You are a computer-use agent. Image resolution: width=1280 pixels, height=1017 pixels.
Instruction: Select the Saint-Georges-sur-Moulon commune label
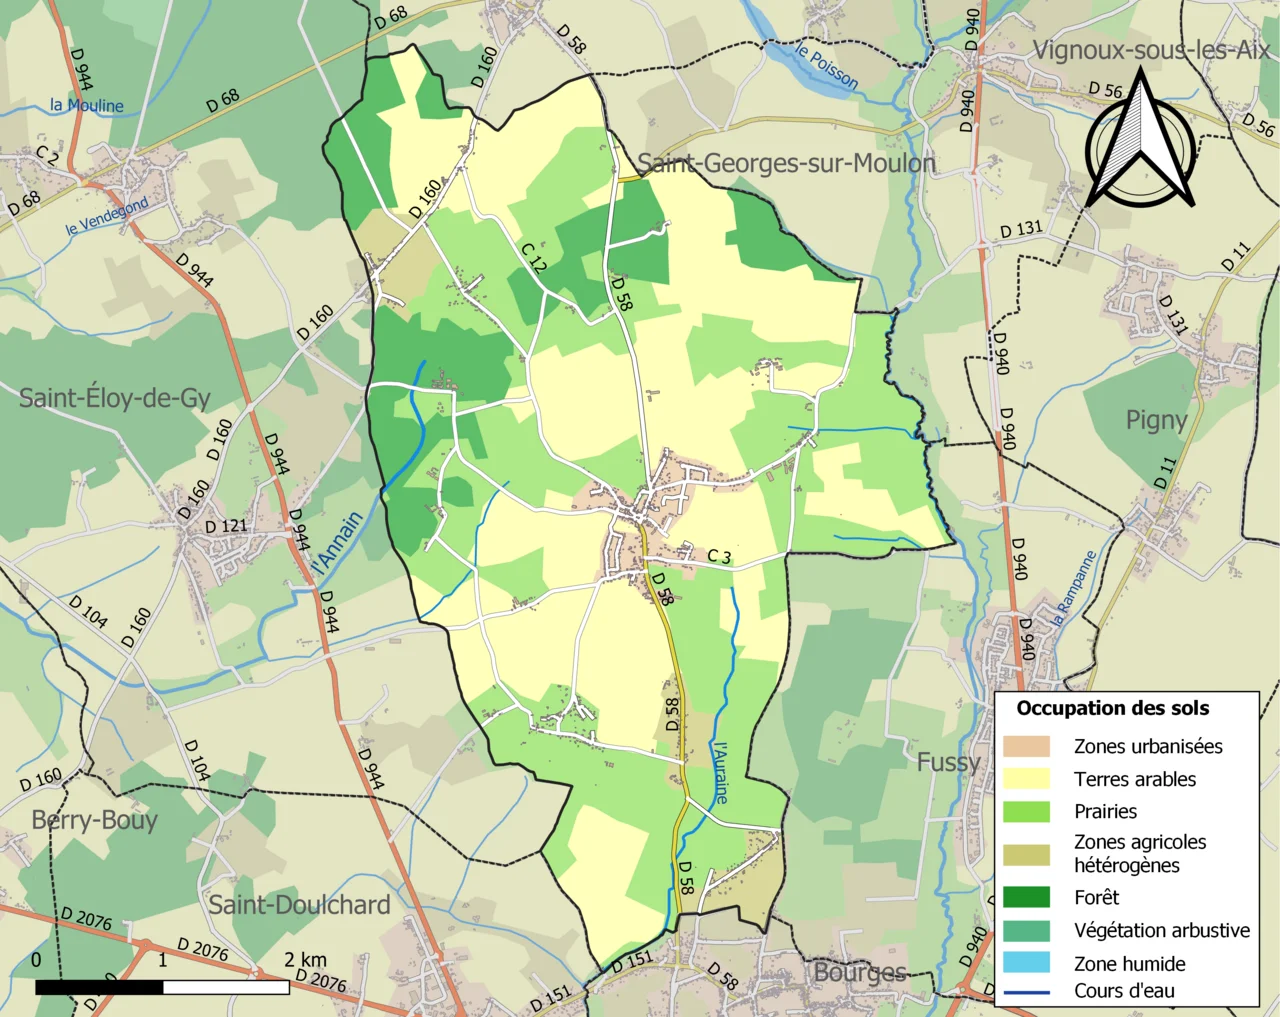(x=786, y=163)
